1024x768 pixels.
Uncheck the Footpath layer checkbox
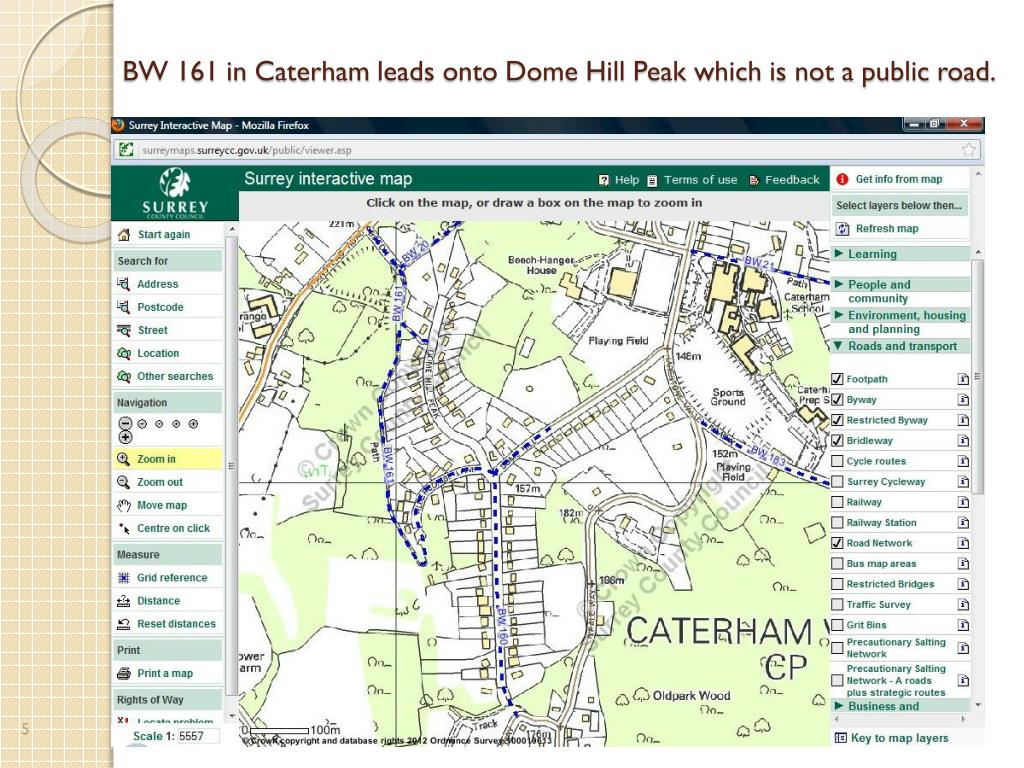point(837,379)
